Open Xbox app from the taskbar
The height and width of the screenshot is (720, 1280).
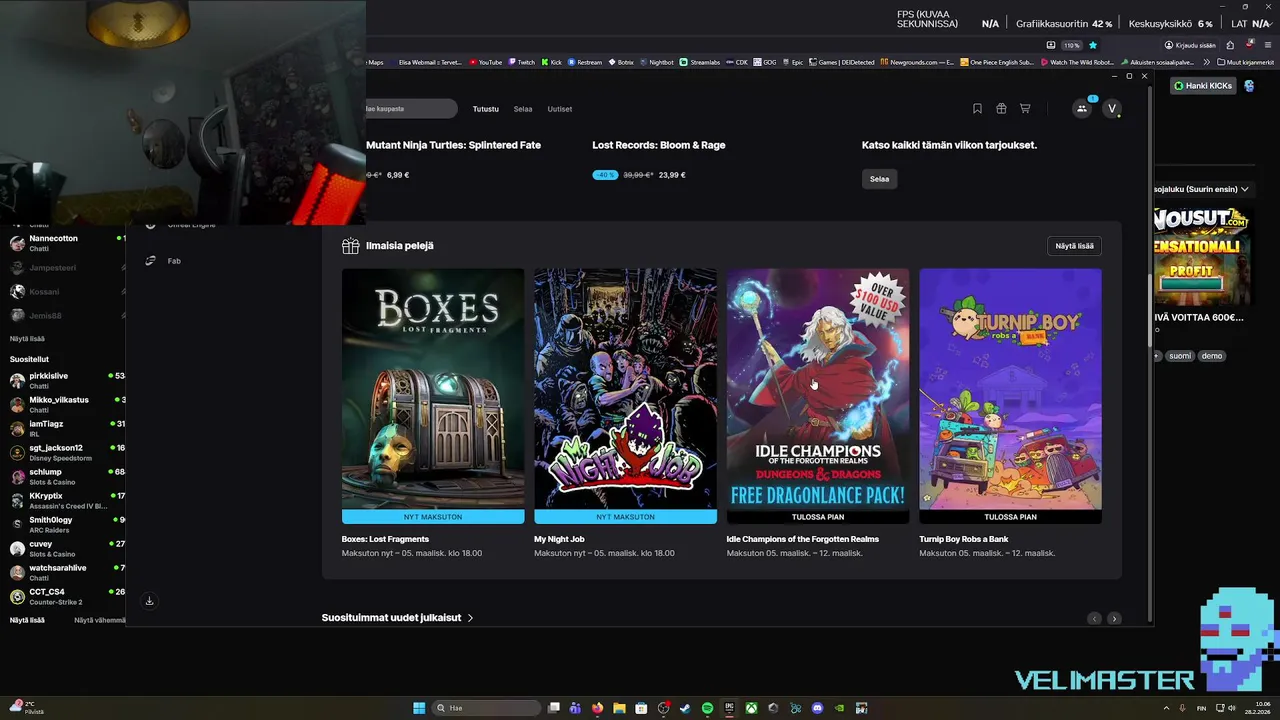tap(751, 708)
